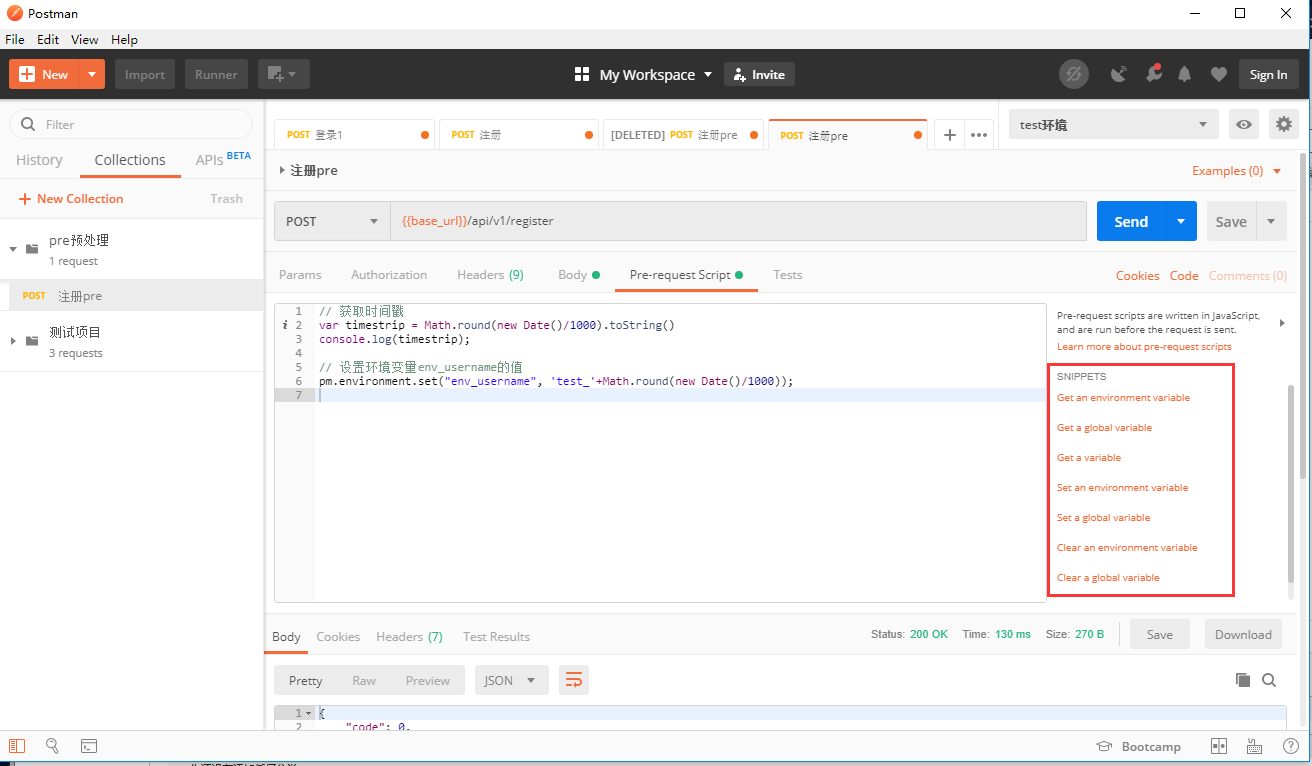Select the 登录1 request tab
The image size is (1312, 766).
click(x=354, y=135)
